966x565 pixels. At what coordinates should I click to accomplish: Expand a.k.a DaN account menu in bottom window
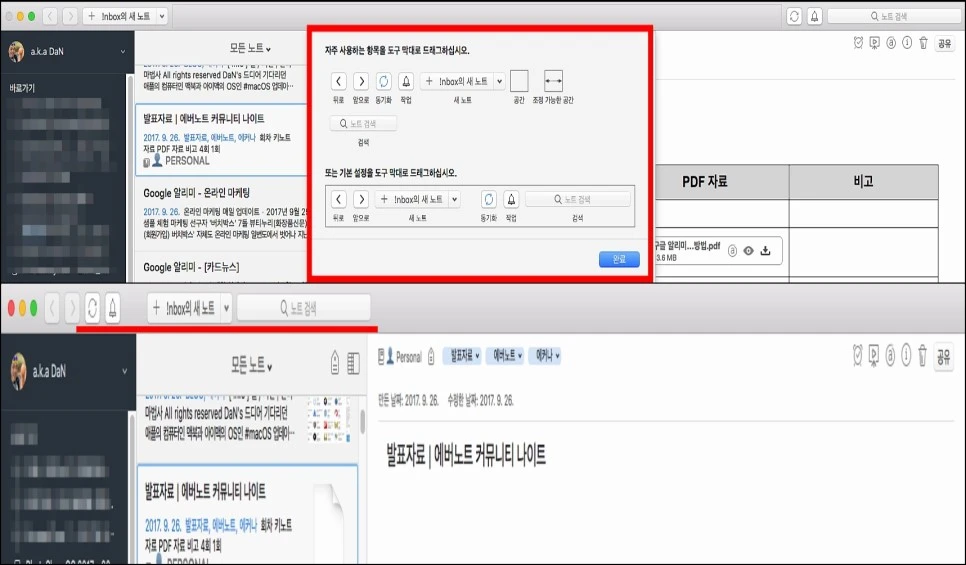click(x=124, y=372)
